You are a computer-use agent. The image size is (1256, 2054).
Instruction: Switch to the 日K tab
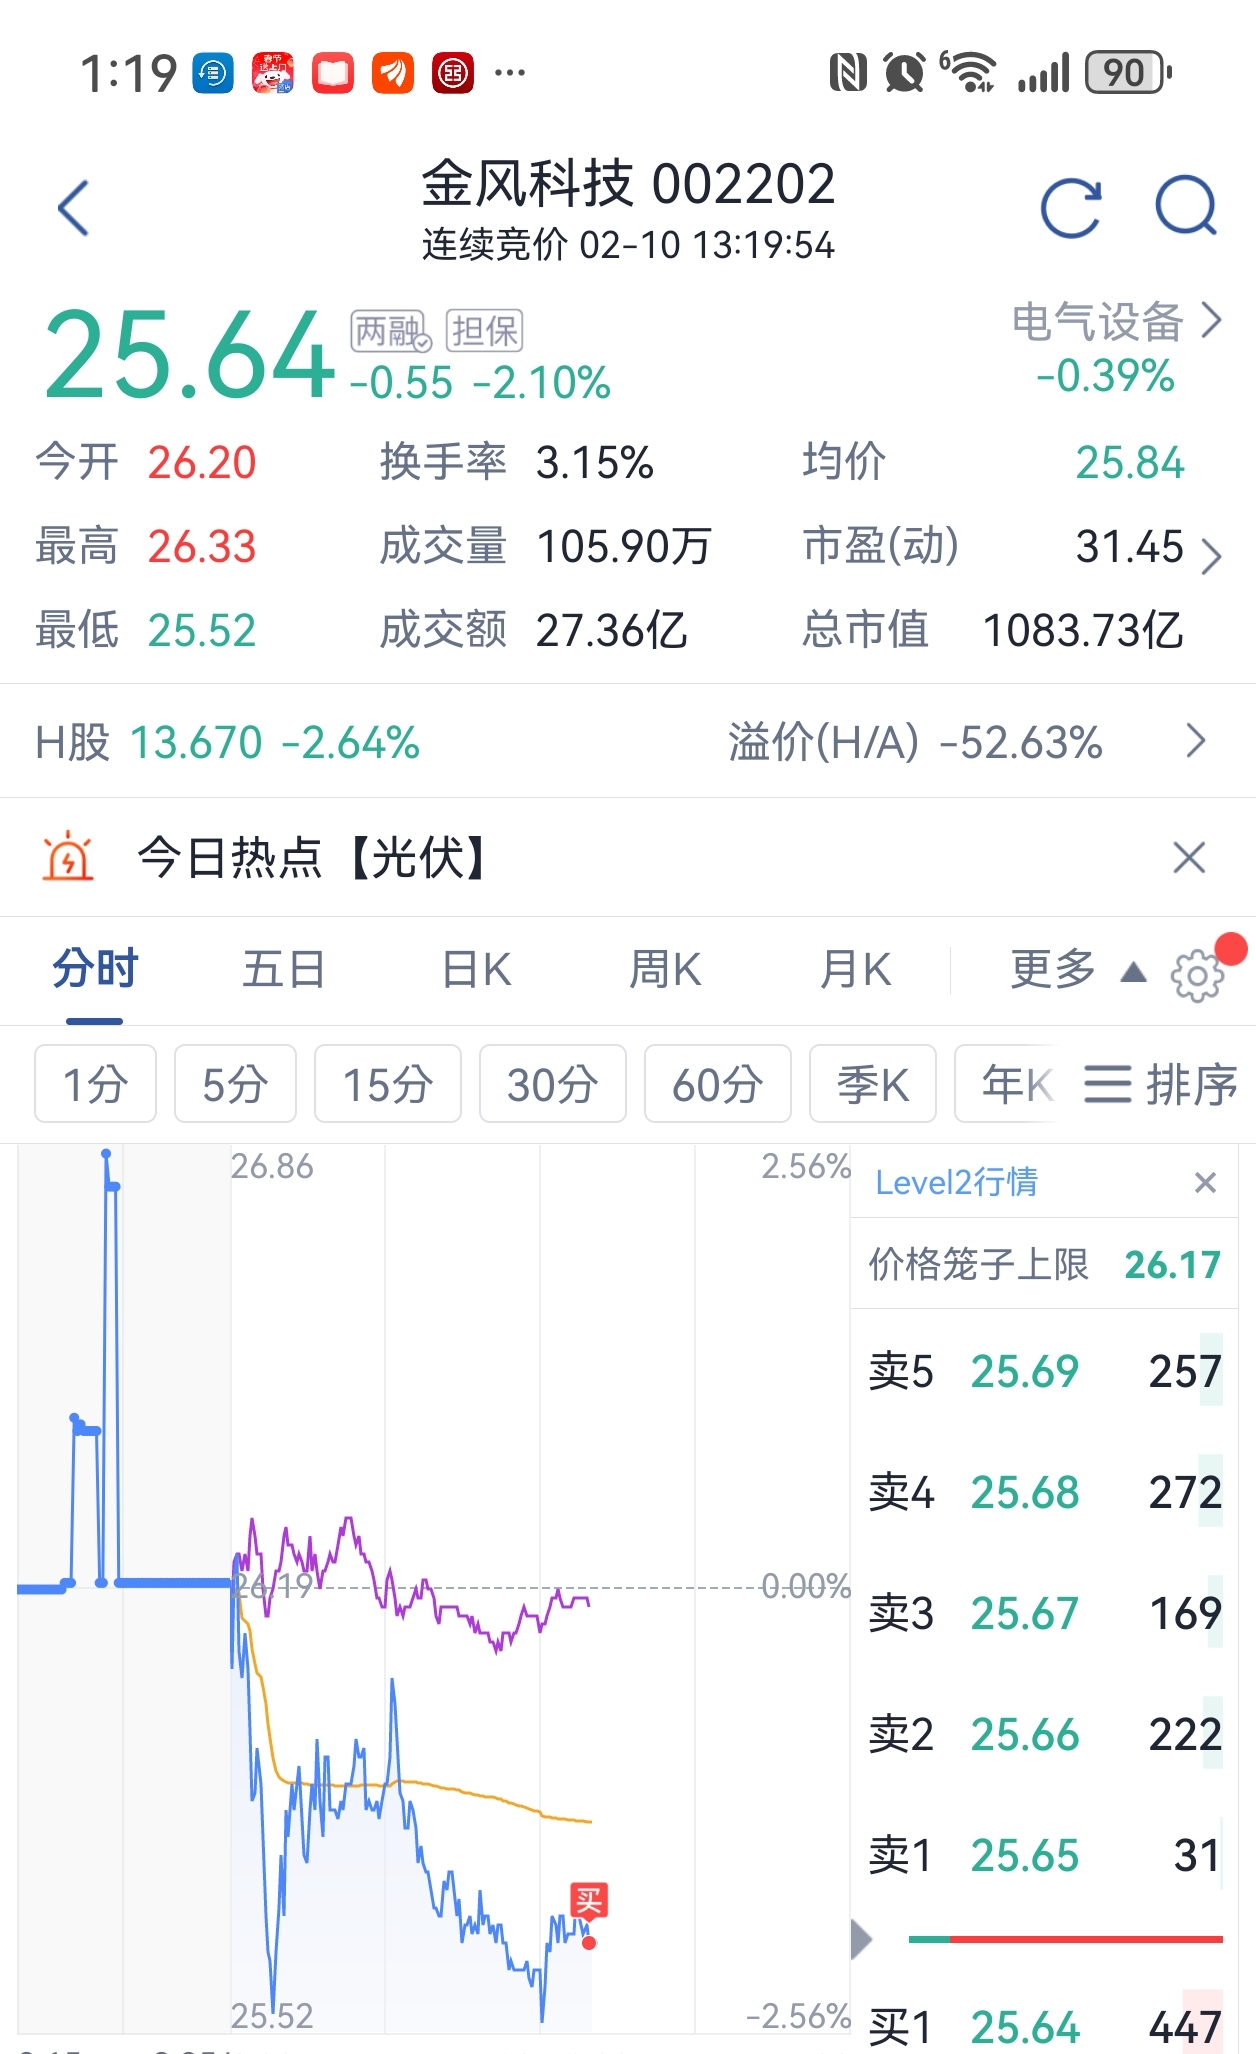[476, 970]
